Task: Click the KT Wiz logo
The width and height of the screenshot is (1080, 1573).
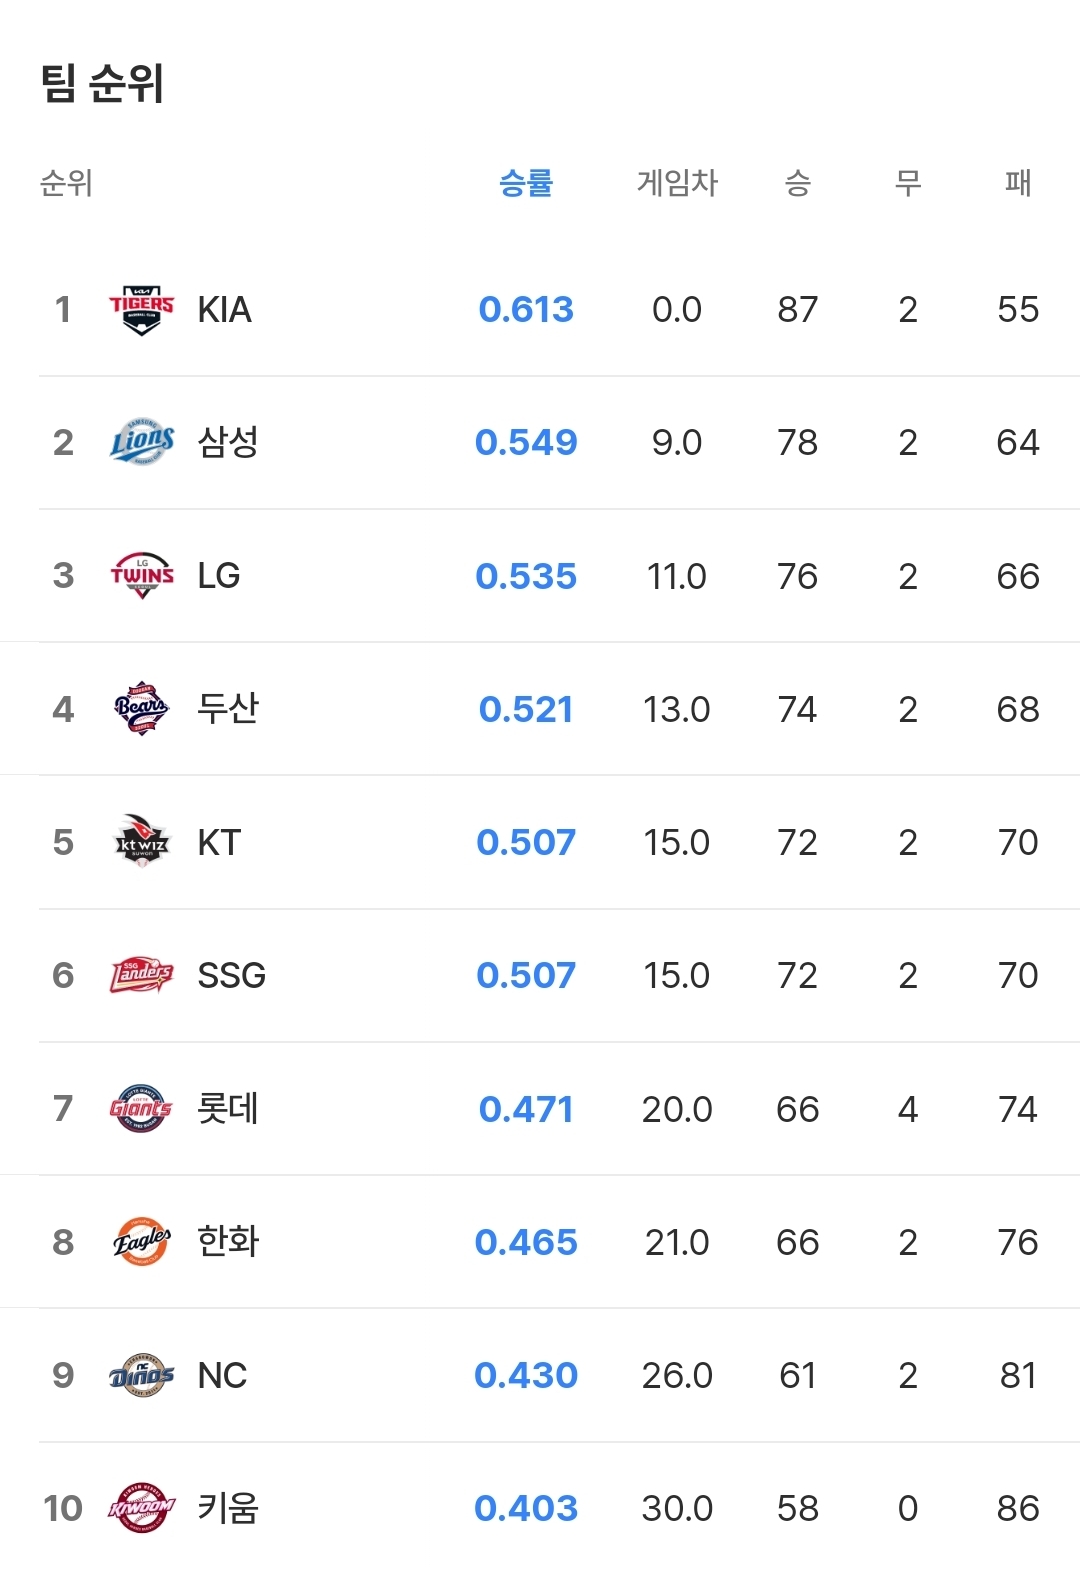Action: [141, 842]
